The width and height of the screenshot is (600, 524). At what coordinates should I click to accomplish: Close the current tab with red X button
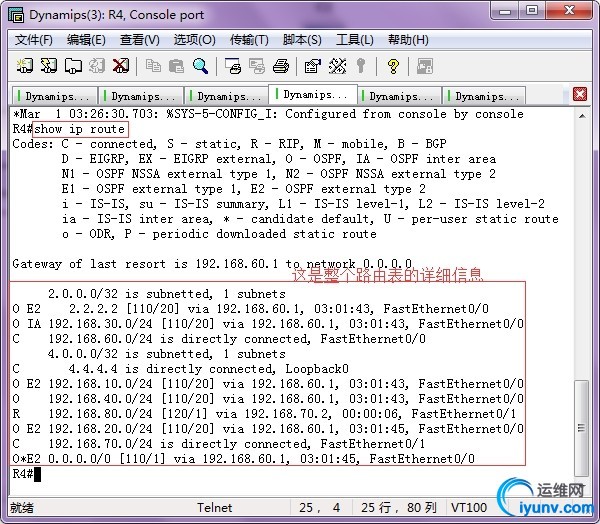coord(580,94)
